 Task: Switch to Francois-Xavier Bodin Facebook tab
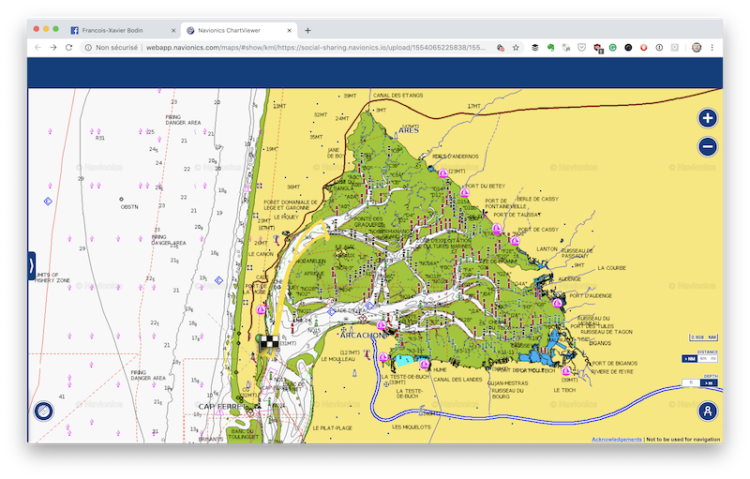122,30
